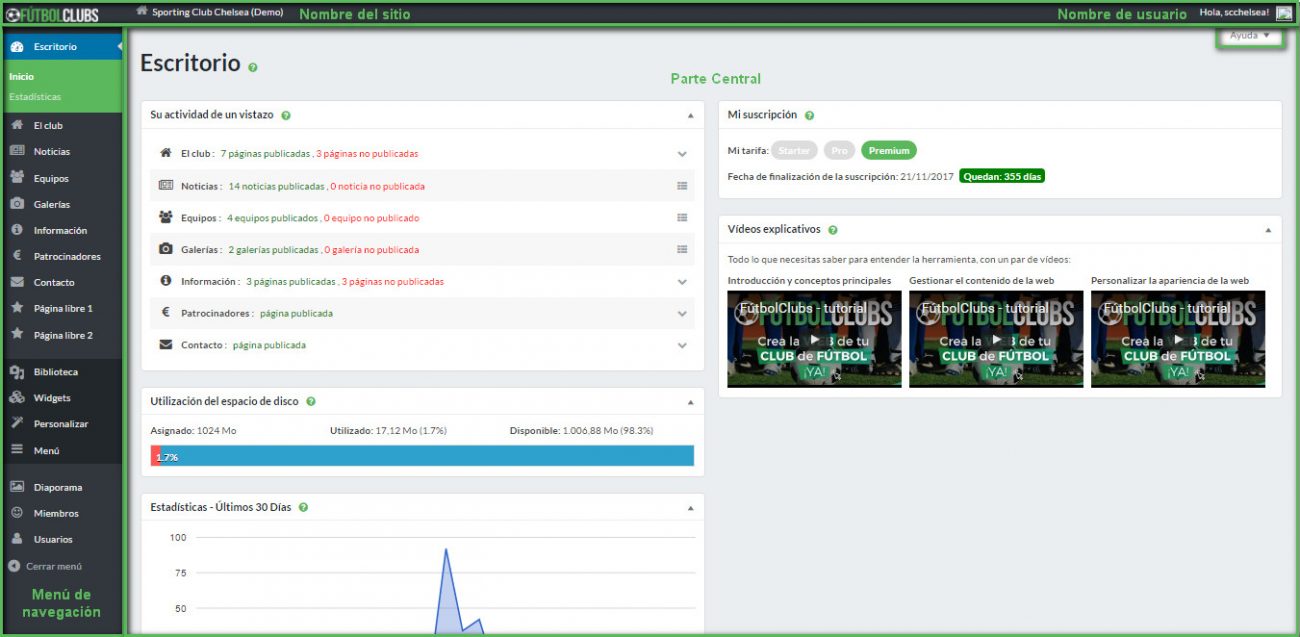Open the Patrocinadores euro icon in sidebar

click(x=17, y=256)
